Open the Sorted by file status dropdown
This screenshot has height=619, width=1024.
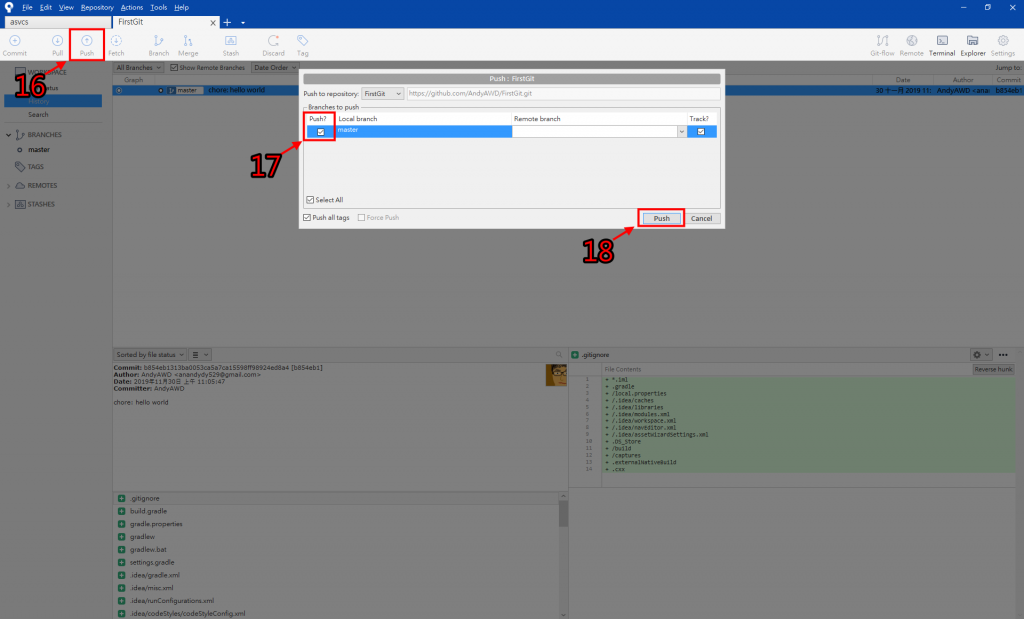(150, 355)
